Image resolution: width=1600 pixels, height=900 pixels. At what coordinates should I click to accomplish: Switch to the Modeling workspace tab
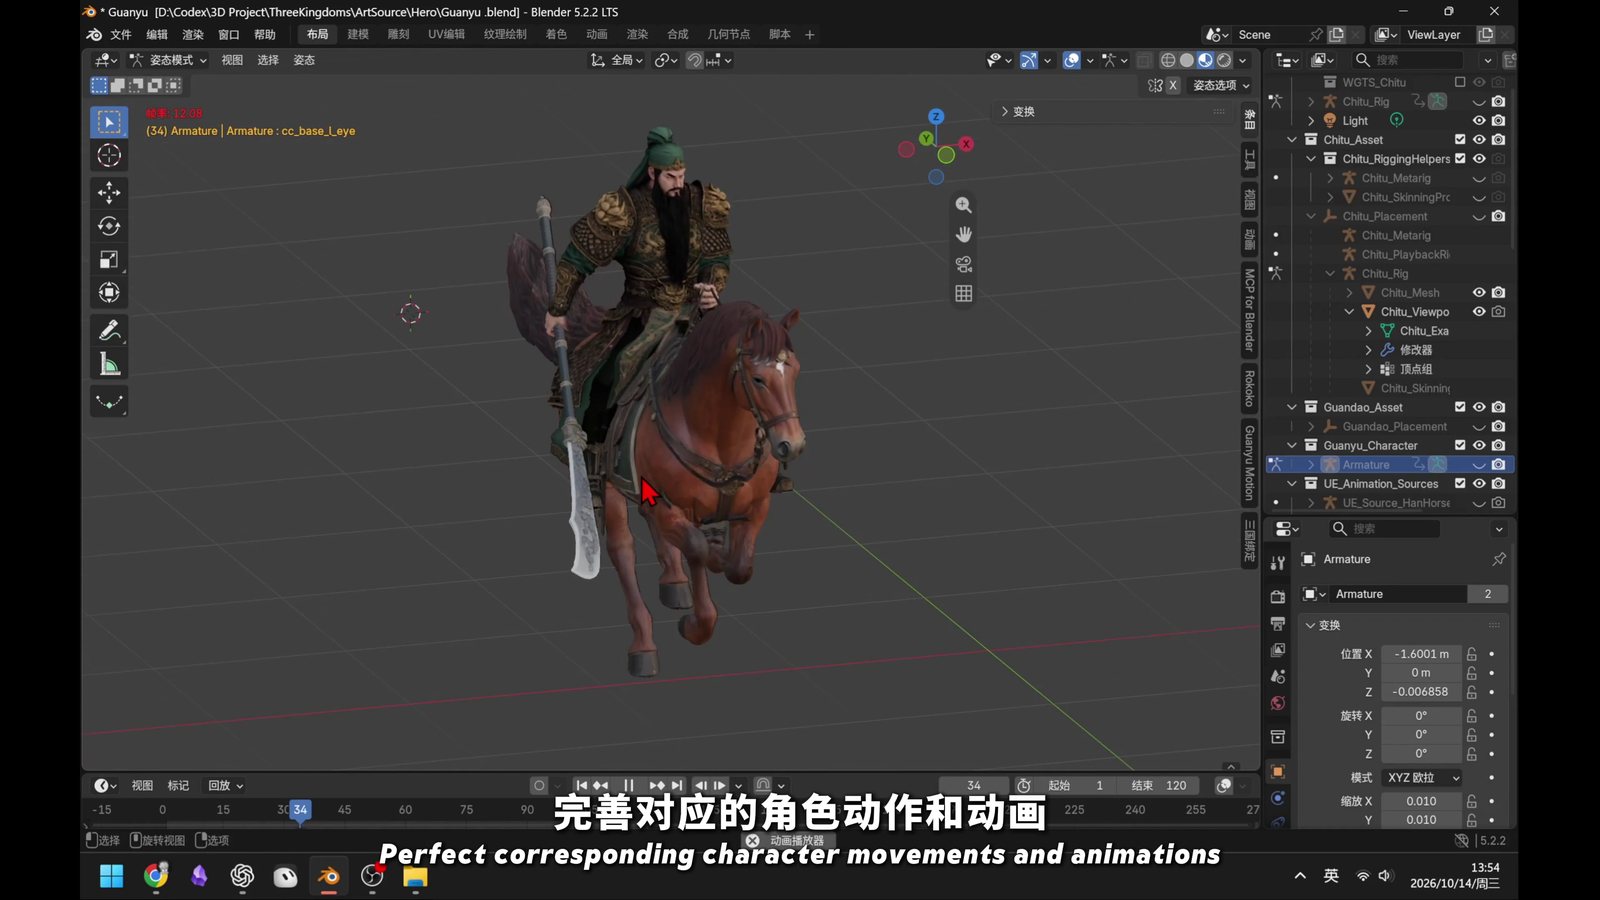click(358, 34)
